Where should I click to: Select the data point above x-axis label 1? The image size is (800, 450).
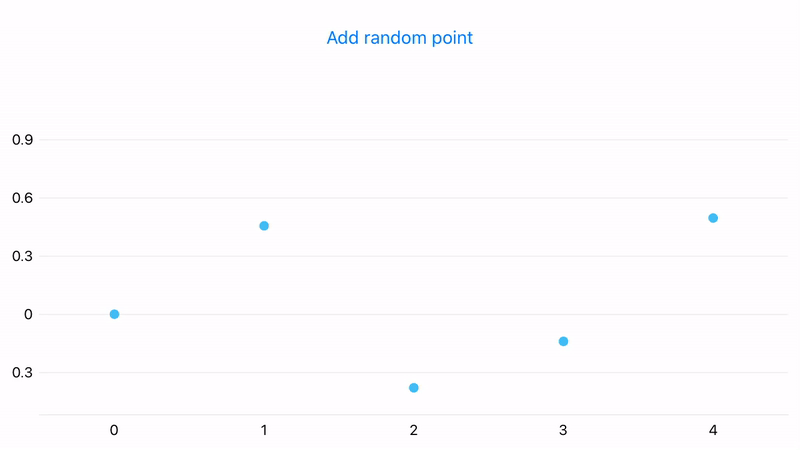tap(264, 226)
